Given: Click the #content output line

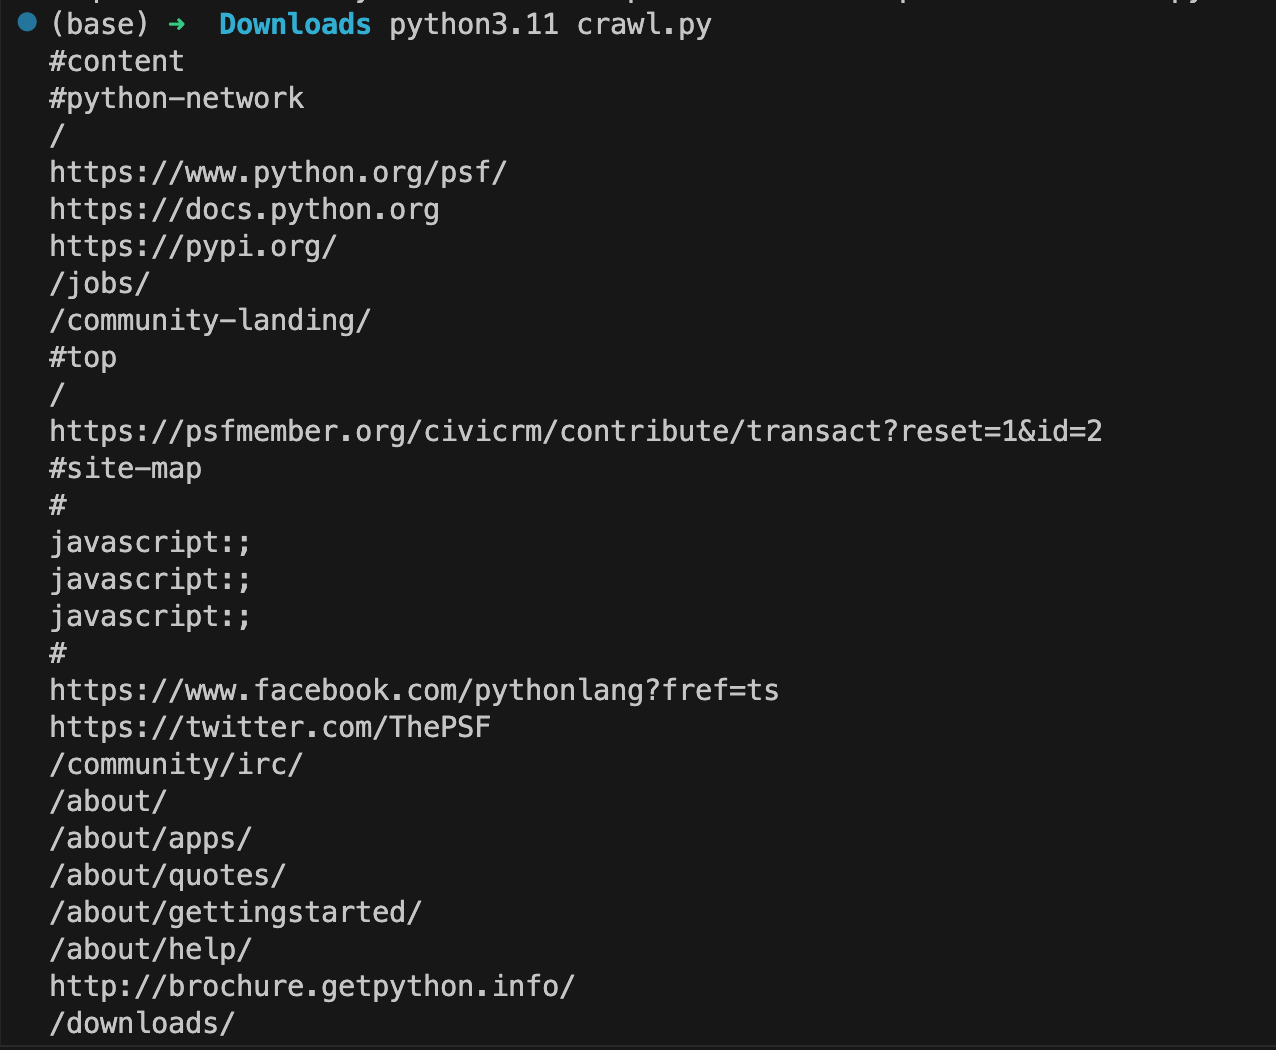Looking at the screenshot, I should 116,61.
